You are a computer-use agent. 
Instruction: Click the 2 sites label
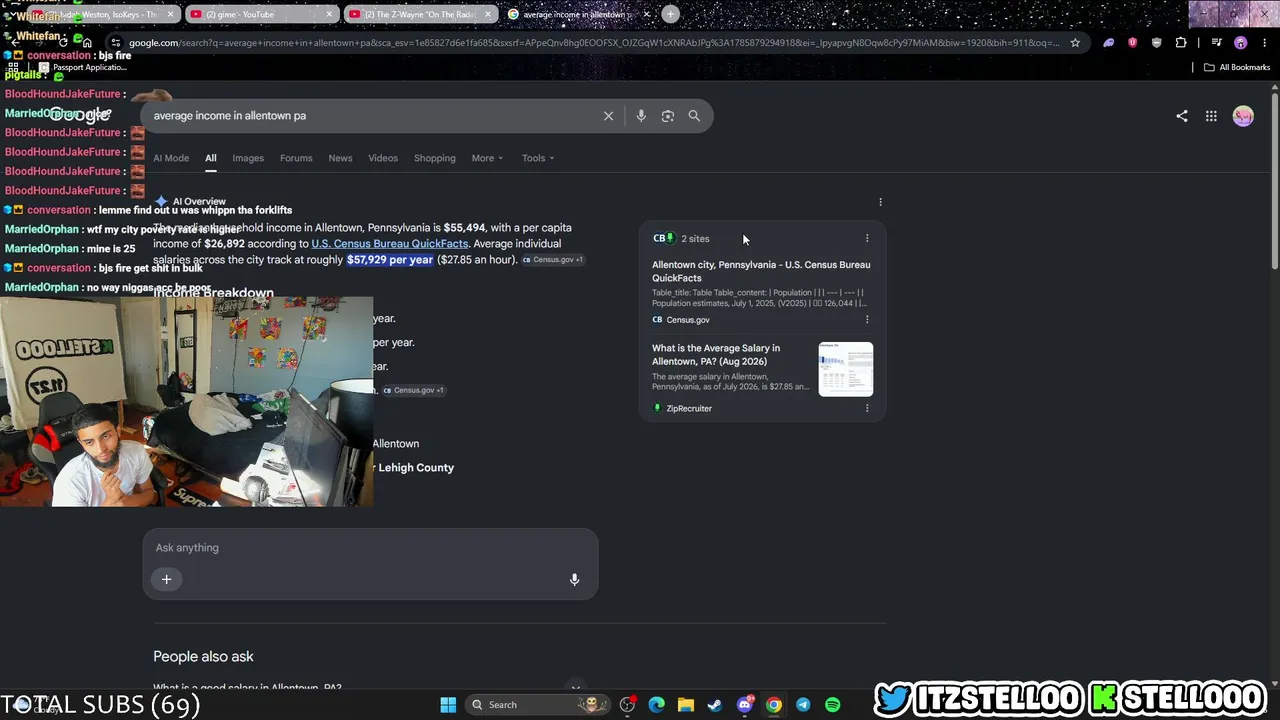pos(695,239)
